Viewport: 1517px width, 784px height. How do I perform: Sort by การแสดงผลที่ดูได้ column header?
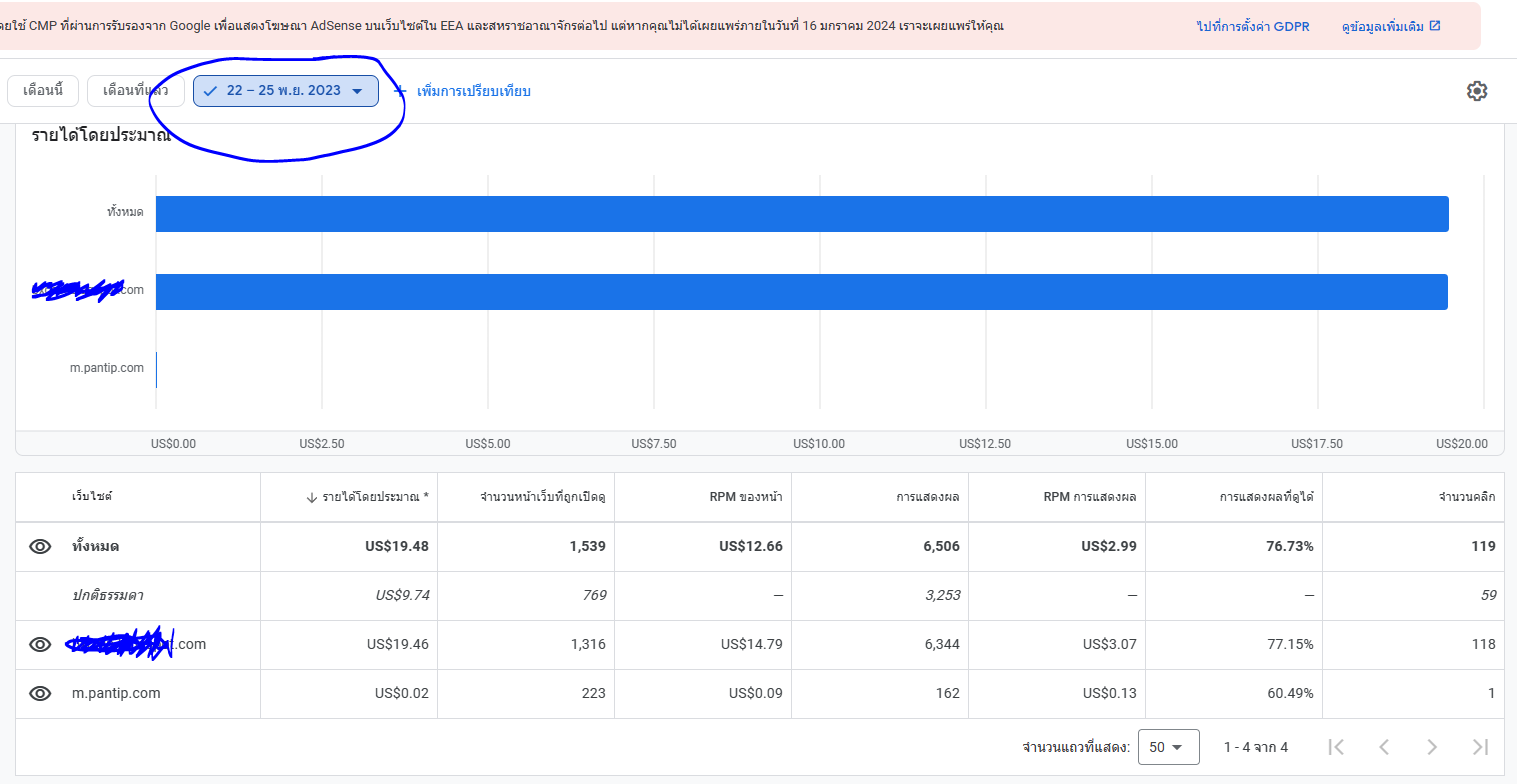1266,497
